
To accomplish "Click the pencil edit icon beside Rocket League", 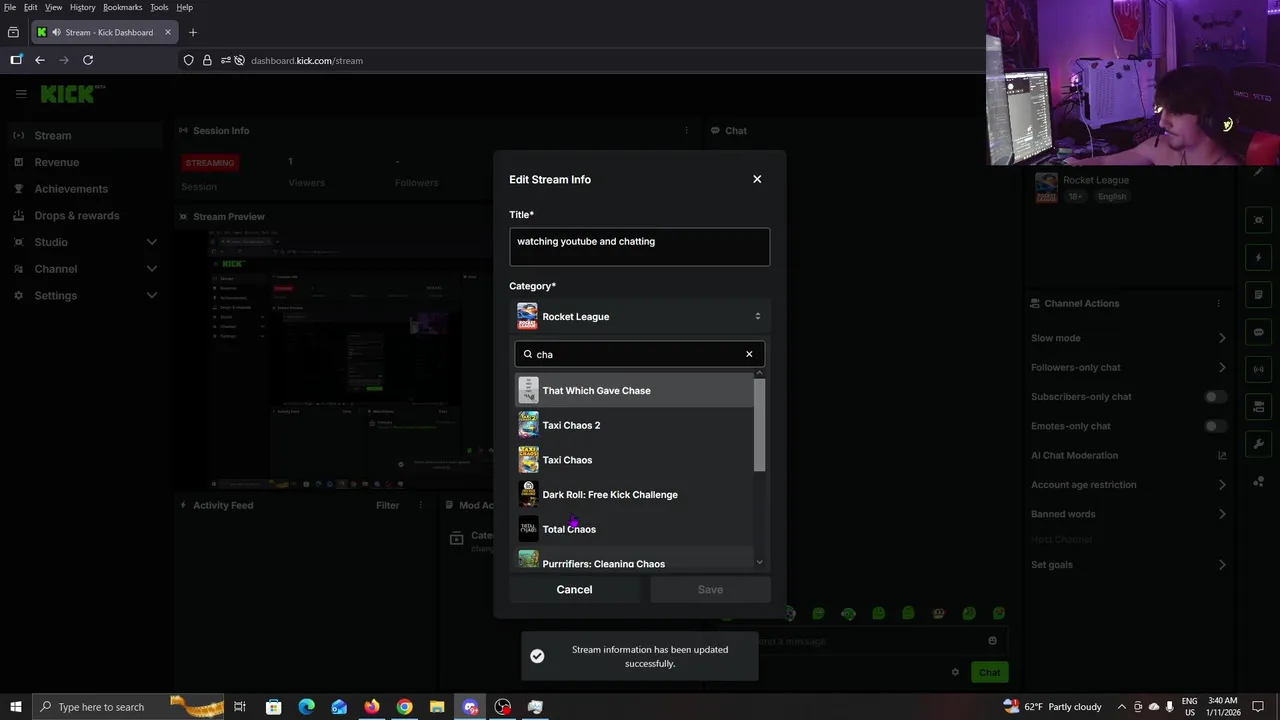I will 1259,172.
